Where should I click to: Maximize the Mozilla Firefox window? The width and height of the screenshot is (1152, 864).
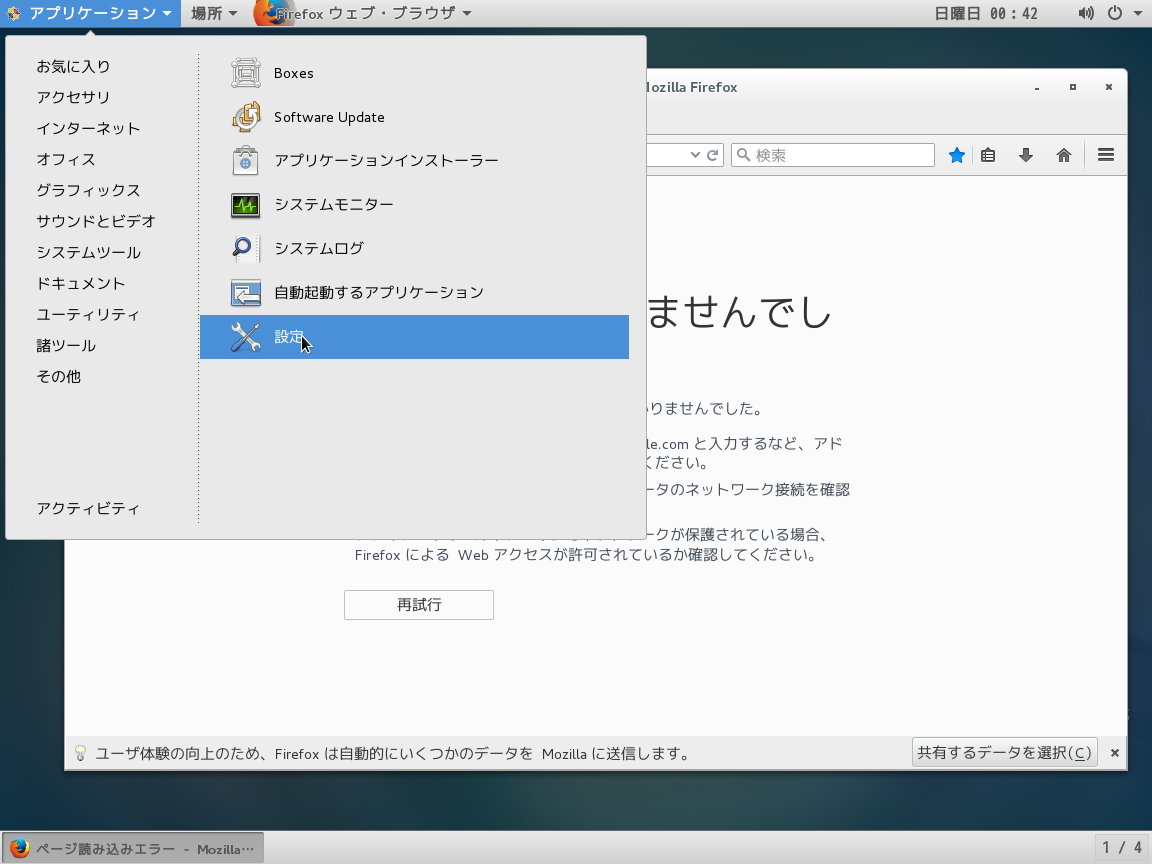coord(1073,87)
